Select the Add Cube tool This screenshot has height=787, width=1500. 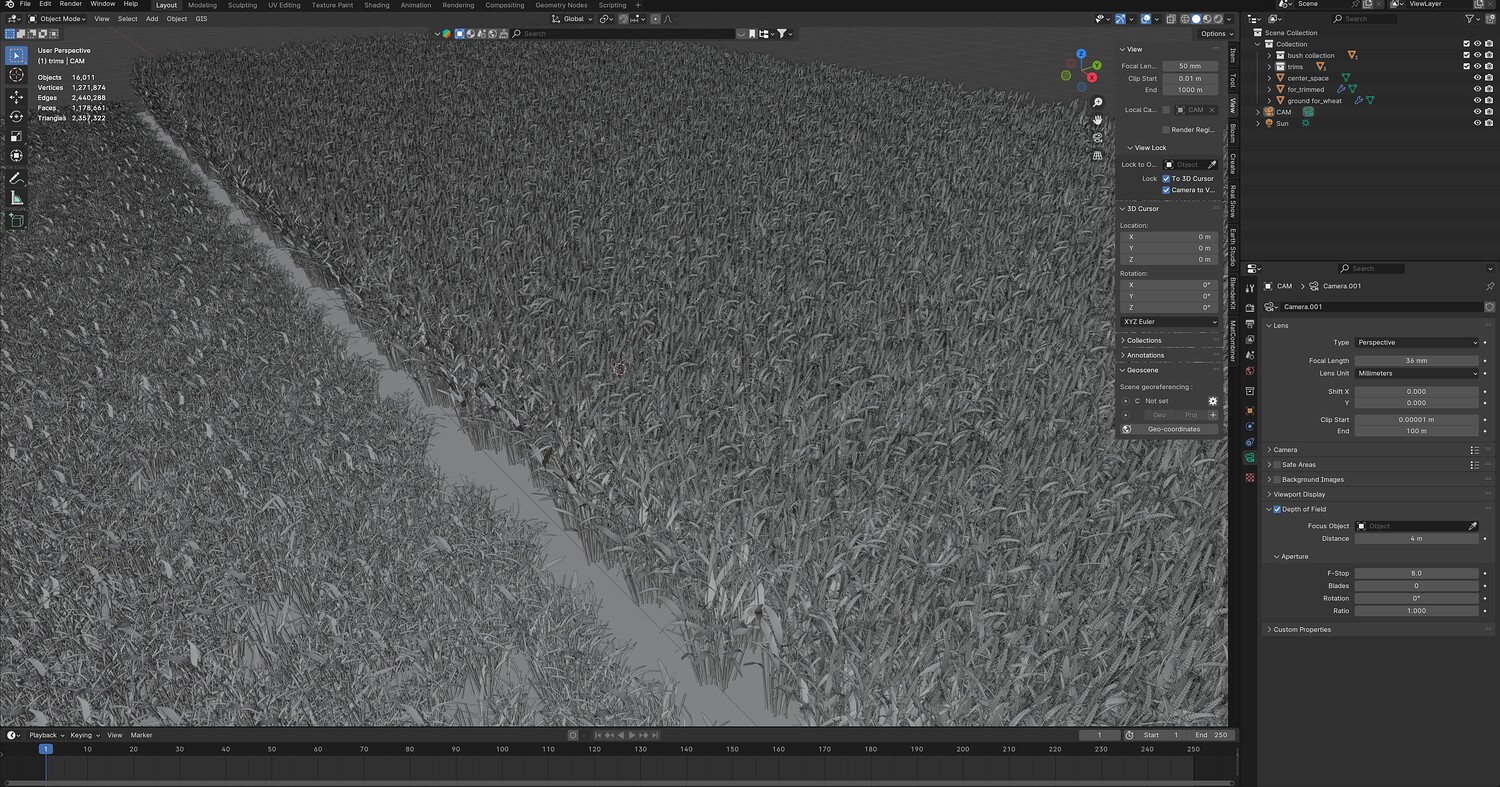coord(16,220)
